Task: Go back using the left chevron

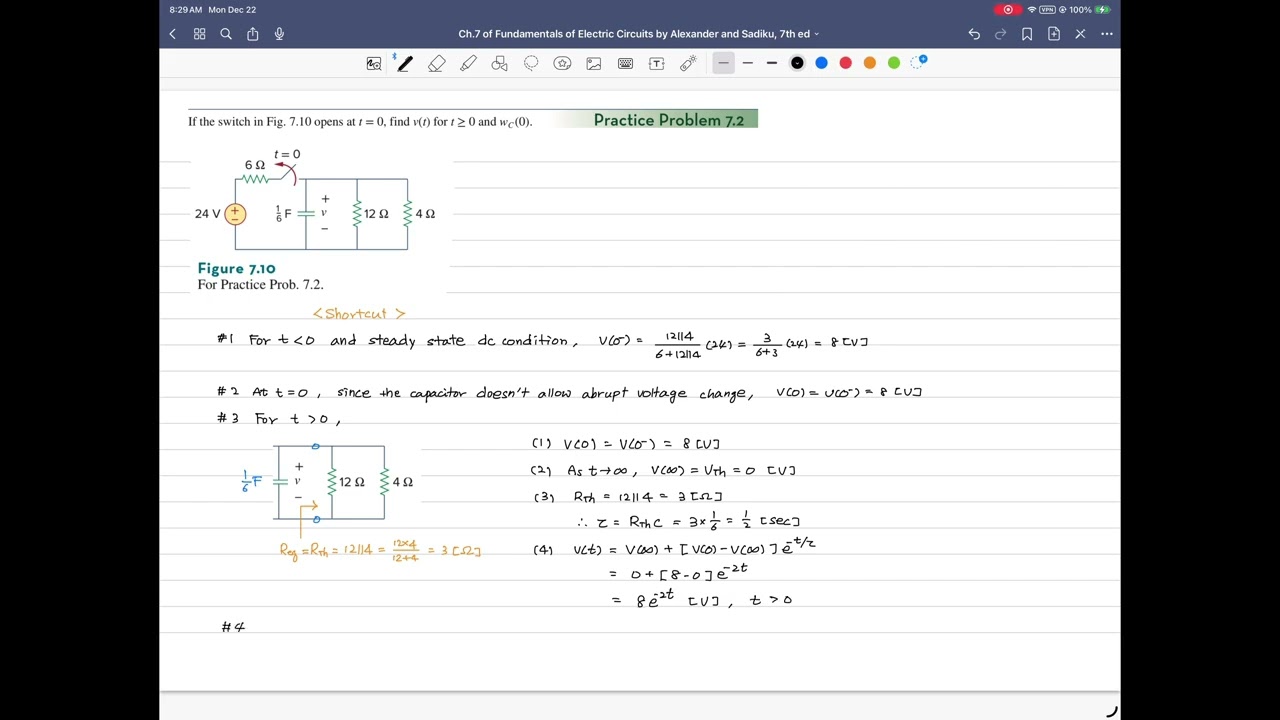Action: point(172,34)
